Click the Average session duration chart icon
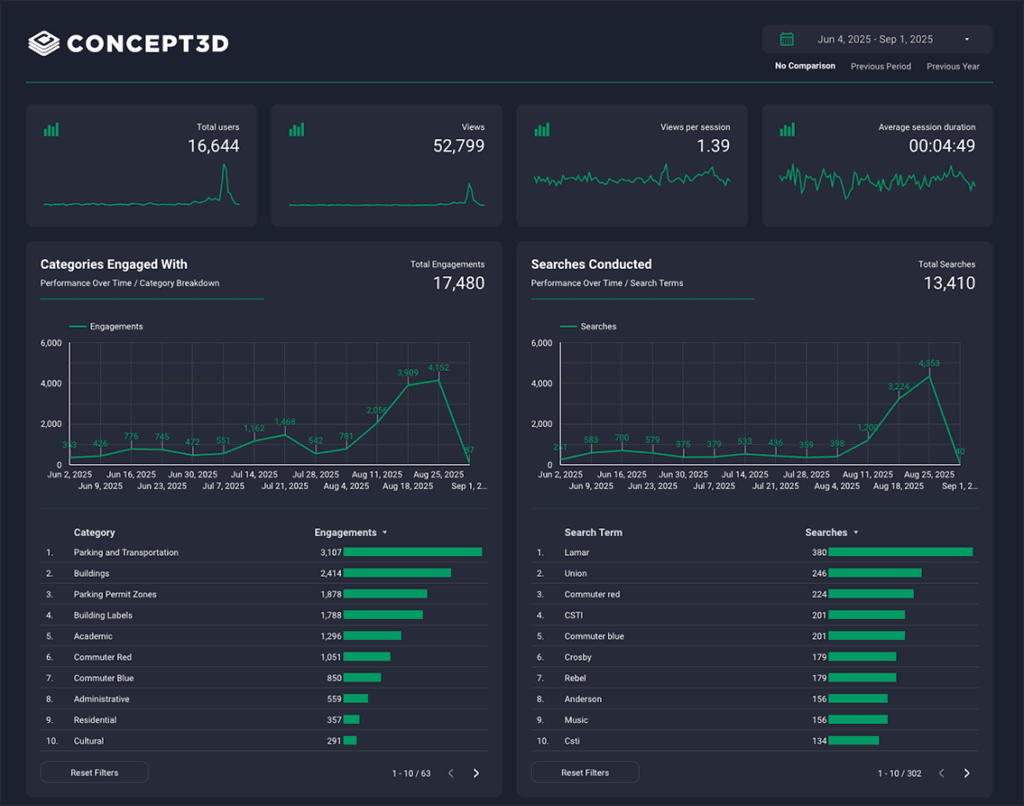Image resolution: width=1024 pixels, height=806 pixels. 787,129
